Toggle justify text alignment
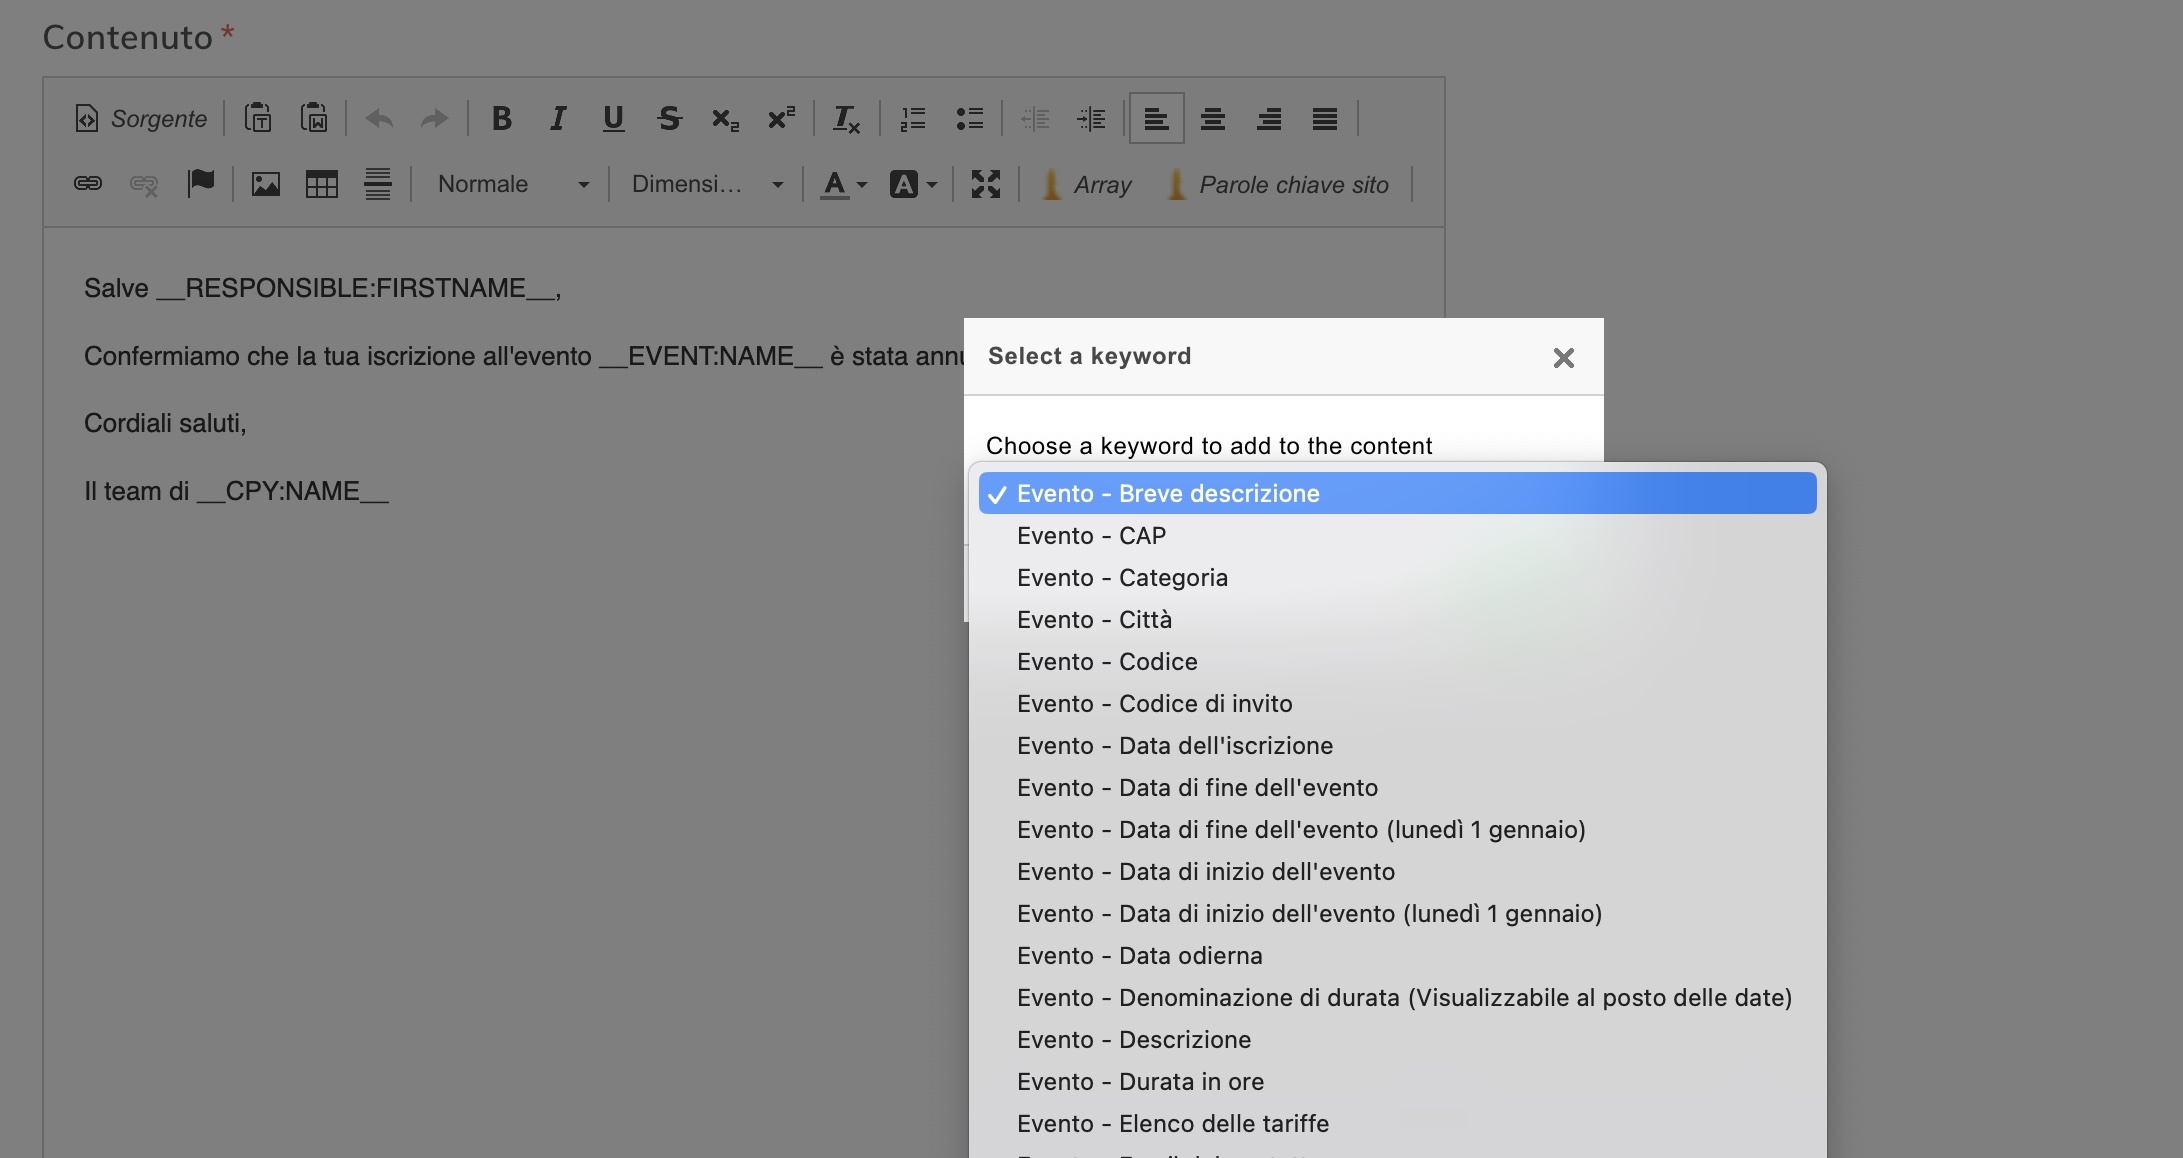 [x=1324, y=119]
